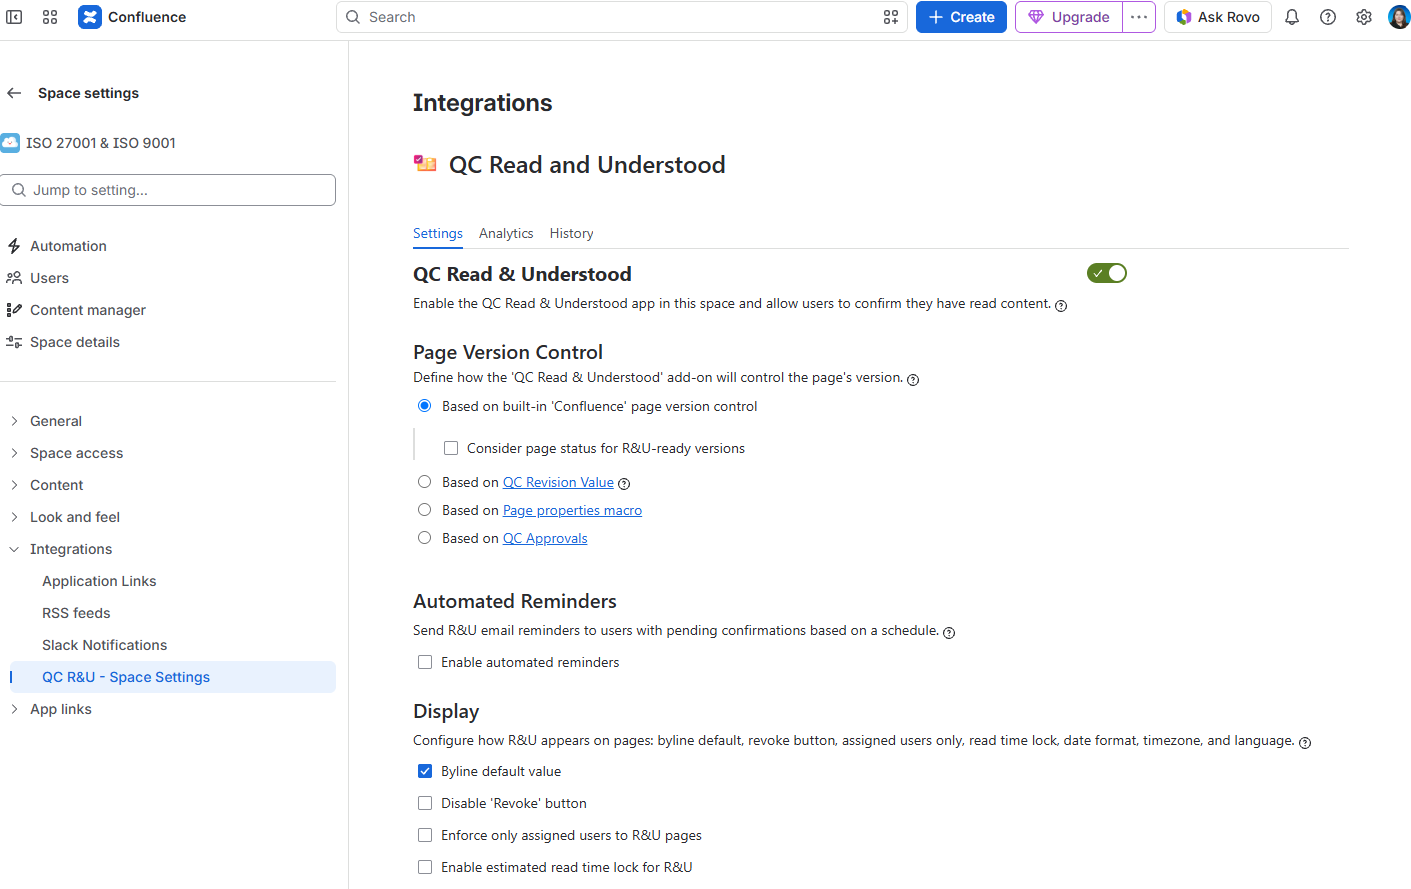Expand the Content section
The width and height of the screenshot is (1411, 889).
pyautogui.click(x=14, y=485)
